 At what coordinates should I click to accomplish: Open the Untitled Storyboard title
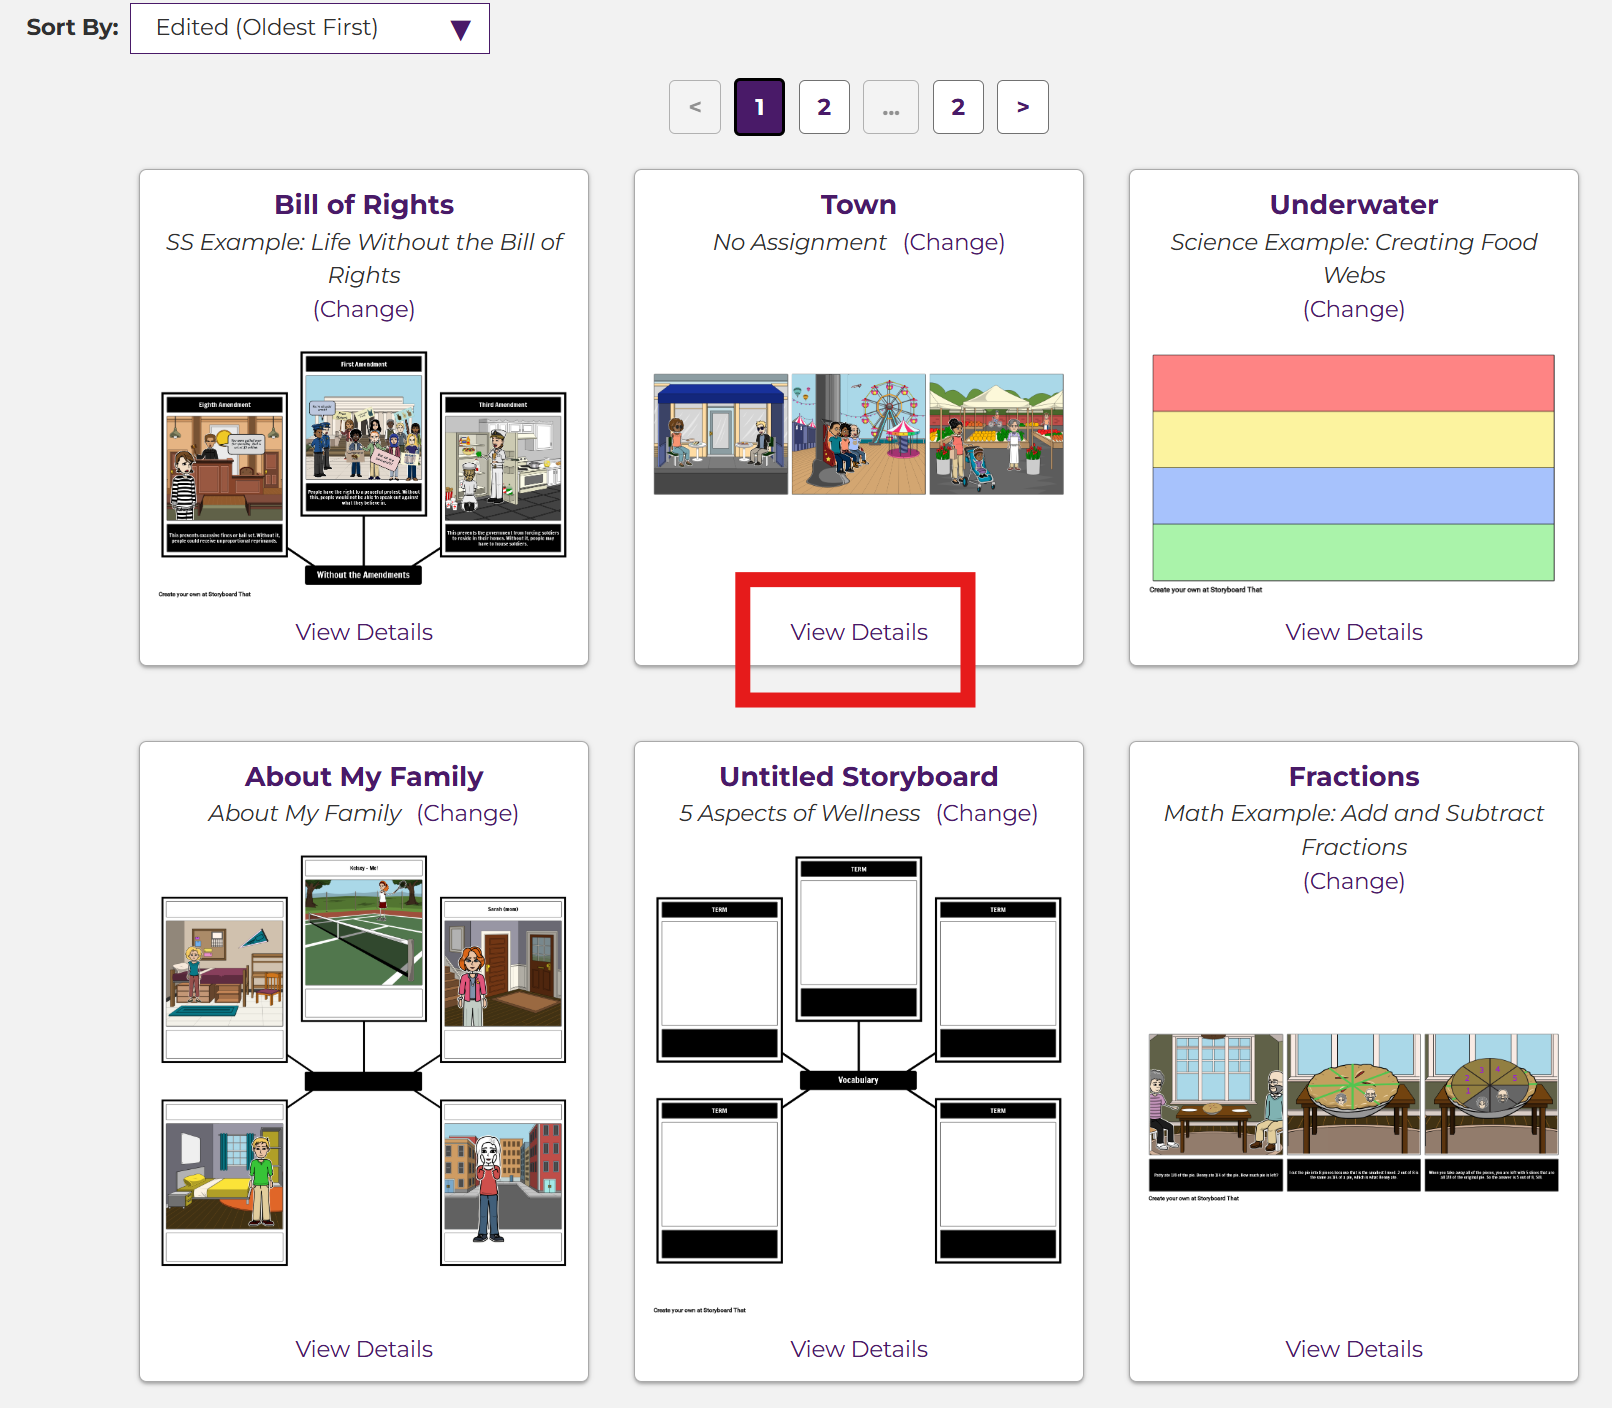[859, 777]
